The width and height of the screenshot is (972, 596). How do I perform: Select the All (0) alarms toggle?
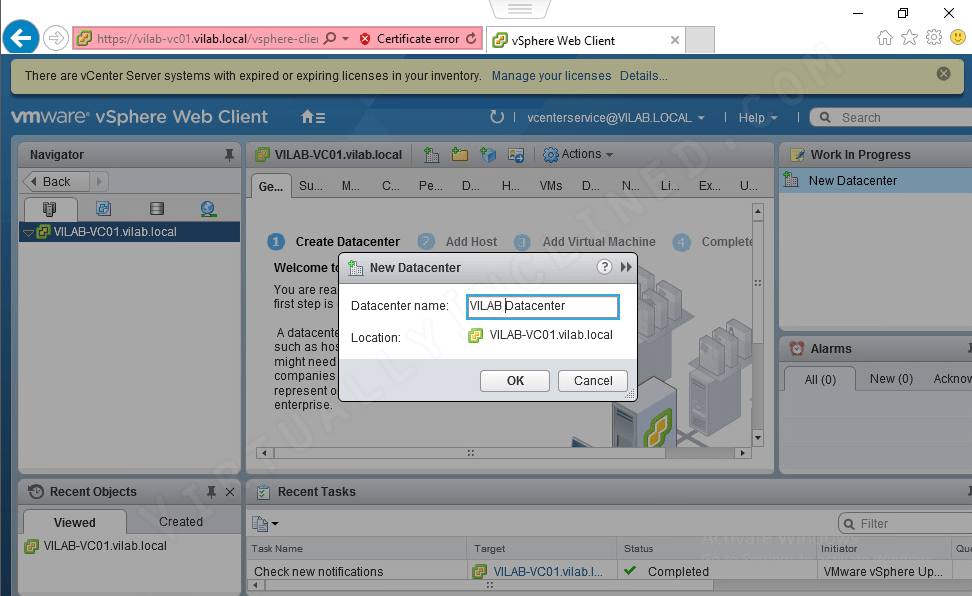(820, 379)
